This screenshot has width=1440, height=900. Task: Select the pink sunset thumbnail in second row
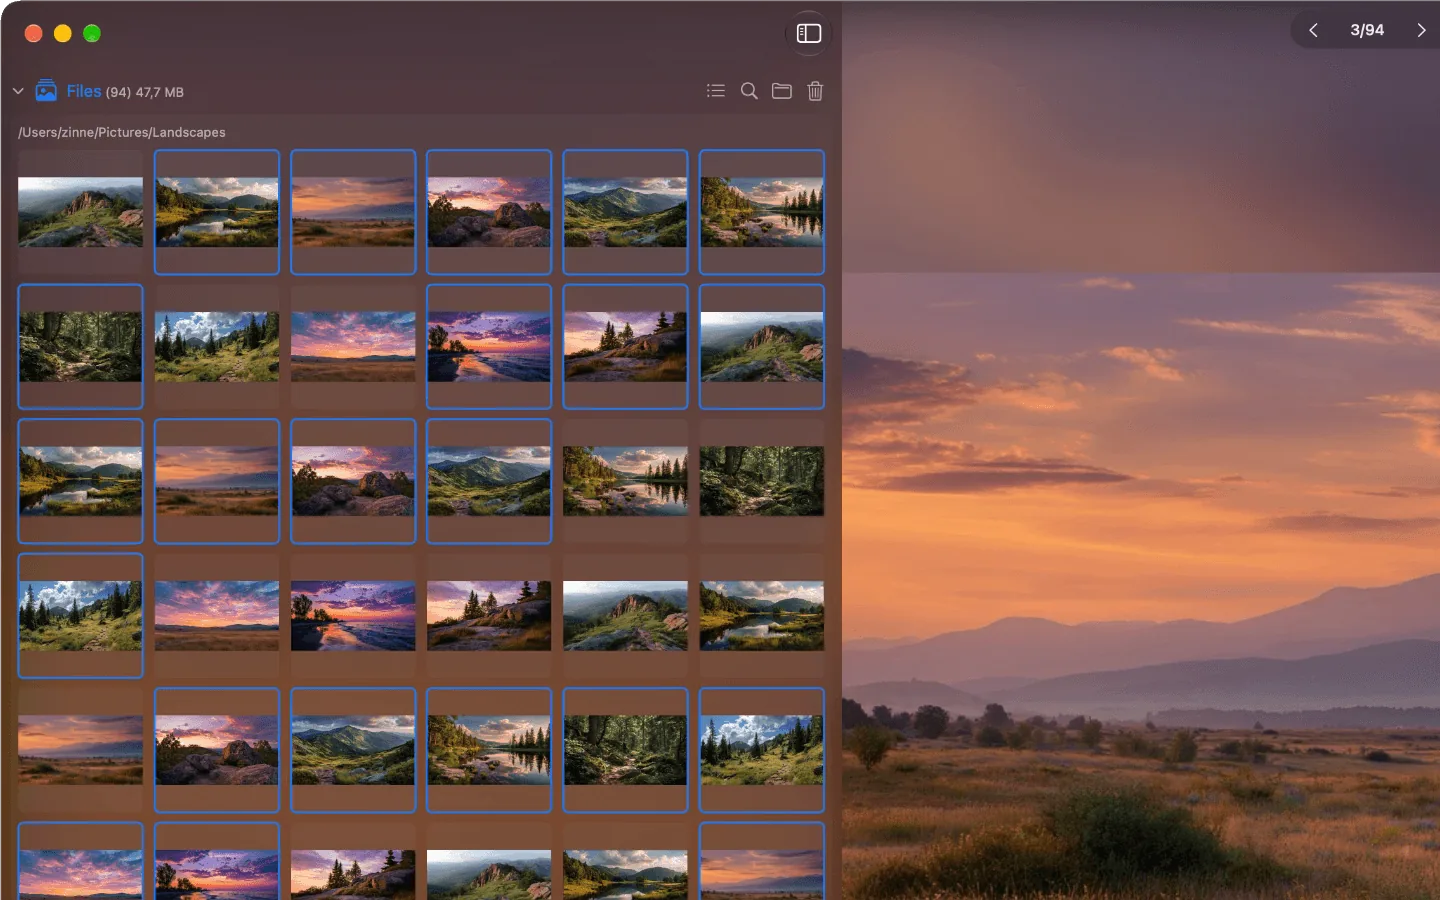click(x=353, y=346)
